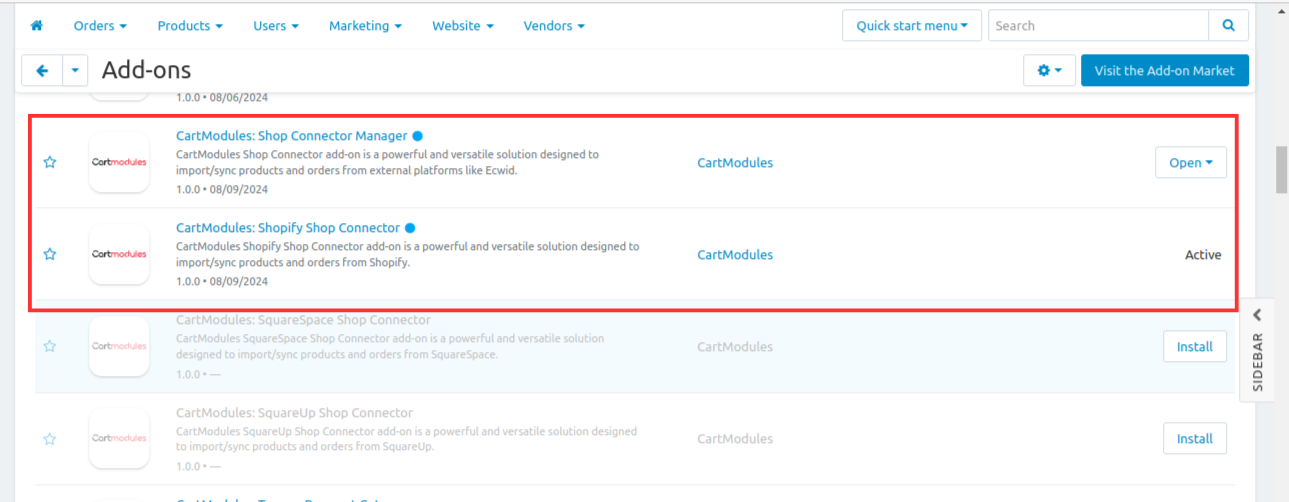Viewport: 1289px width, 502px height.
Task: Open the Marketing menu
Action: tap(365, 25)
